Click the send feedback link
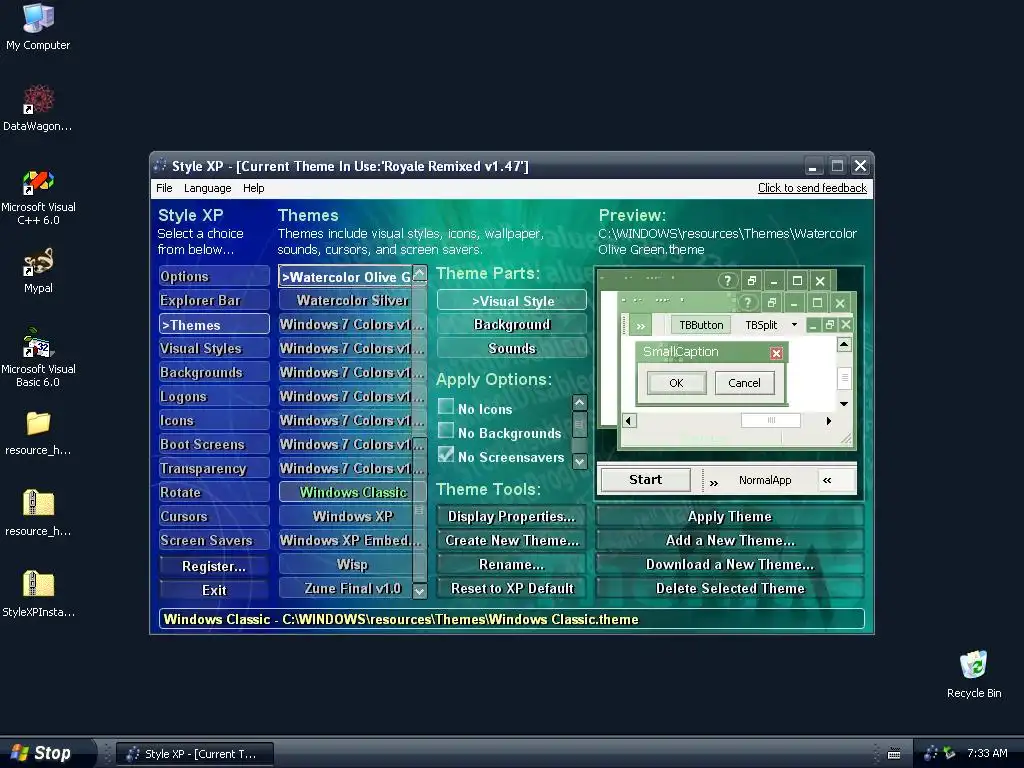The height and width of the screenshot is (768, 1024). [812, 188]
